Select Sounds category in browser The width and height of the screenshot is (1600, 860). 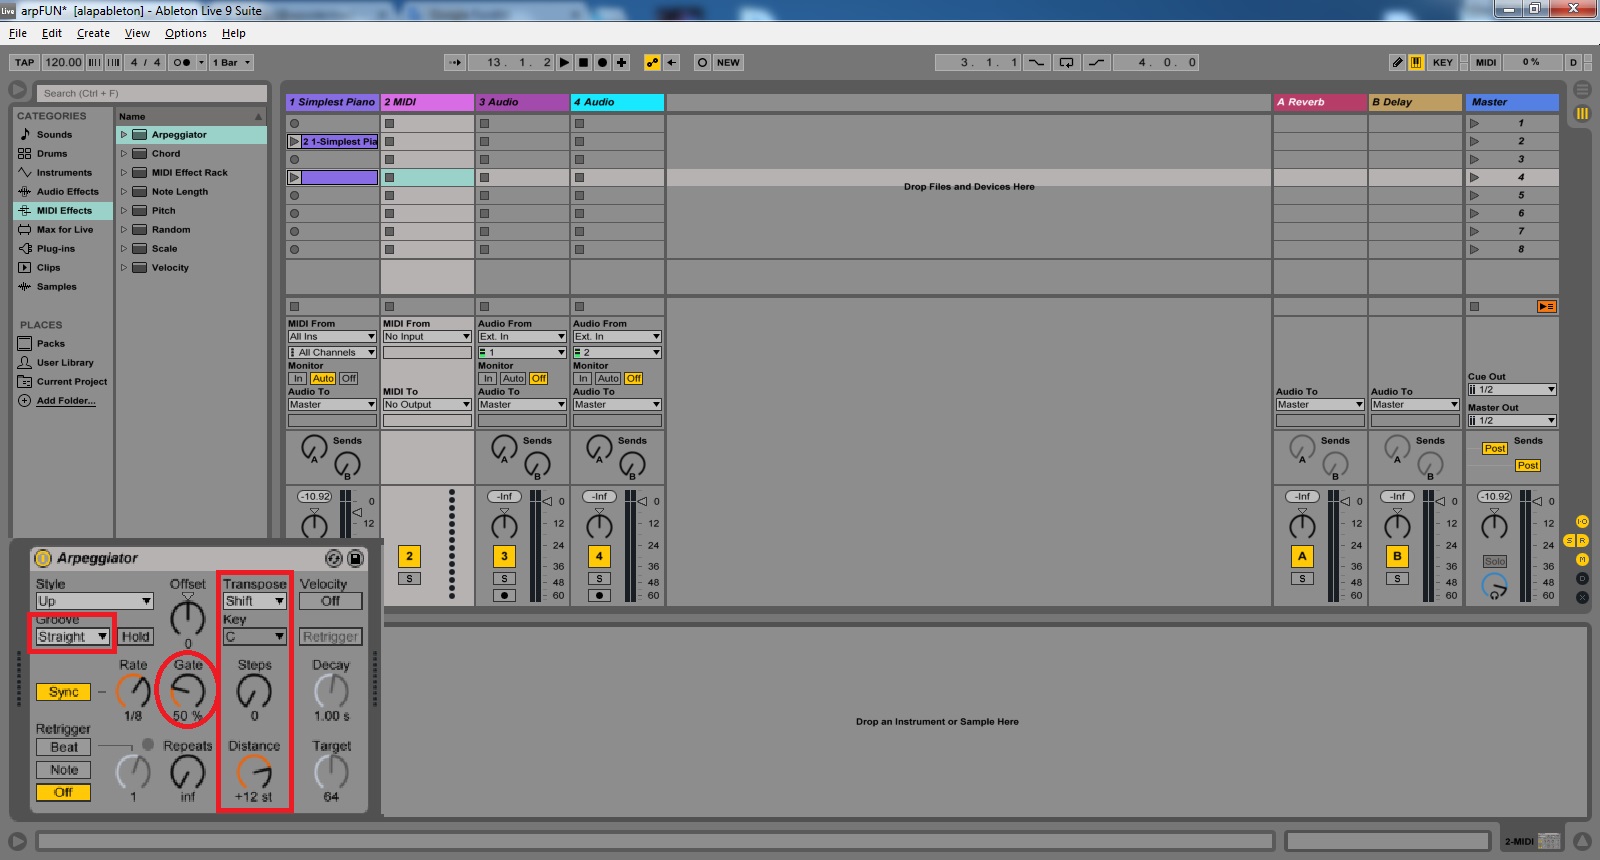point(54,134)
